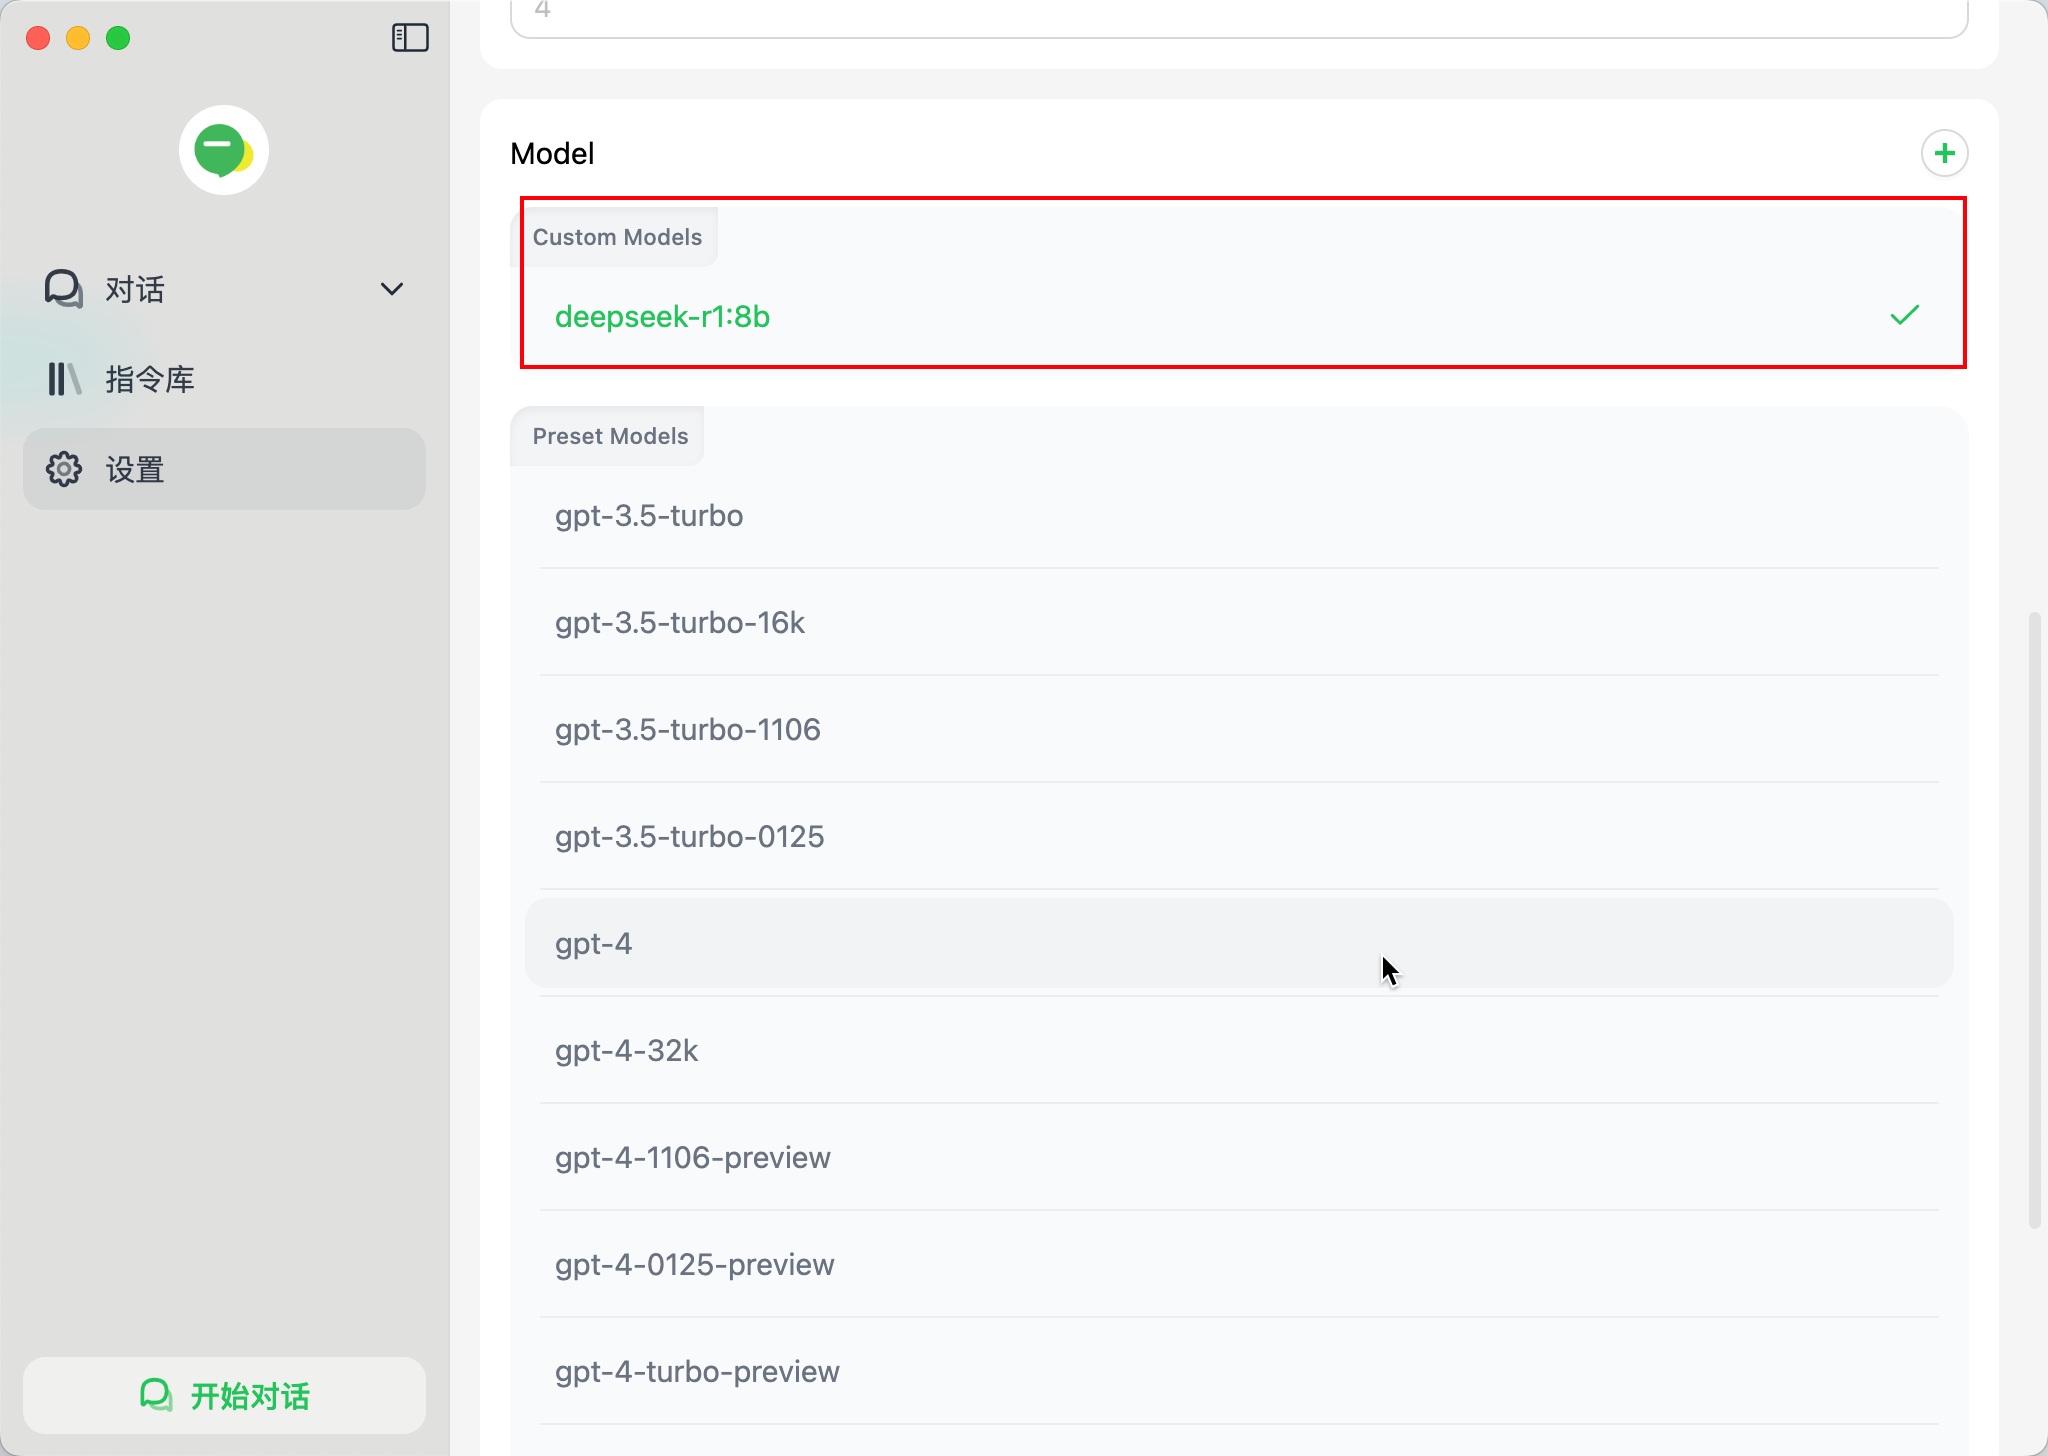Select gpt-4-1106-preview from the list
Screen dimensions: 2048x1456
[x=693, y=1158]
